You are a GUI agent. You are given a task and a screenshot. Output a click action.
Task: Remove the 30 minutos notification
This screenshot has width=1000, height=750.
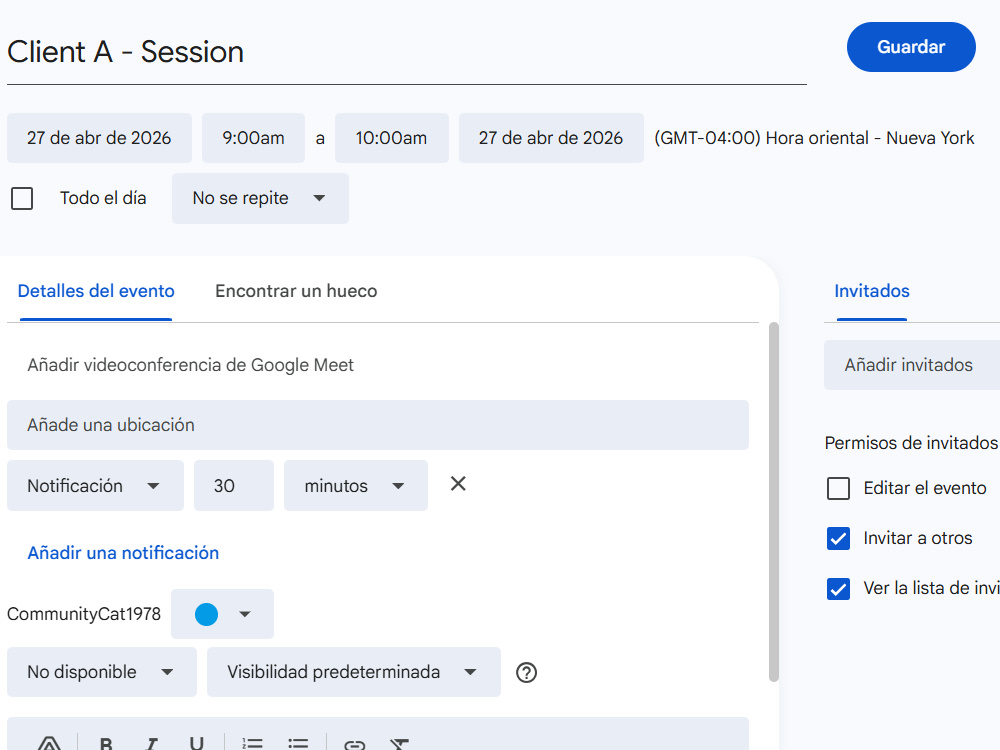pos(458,484)
